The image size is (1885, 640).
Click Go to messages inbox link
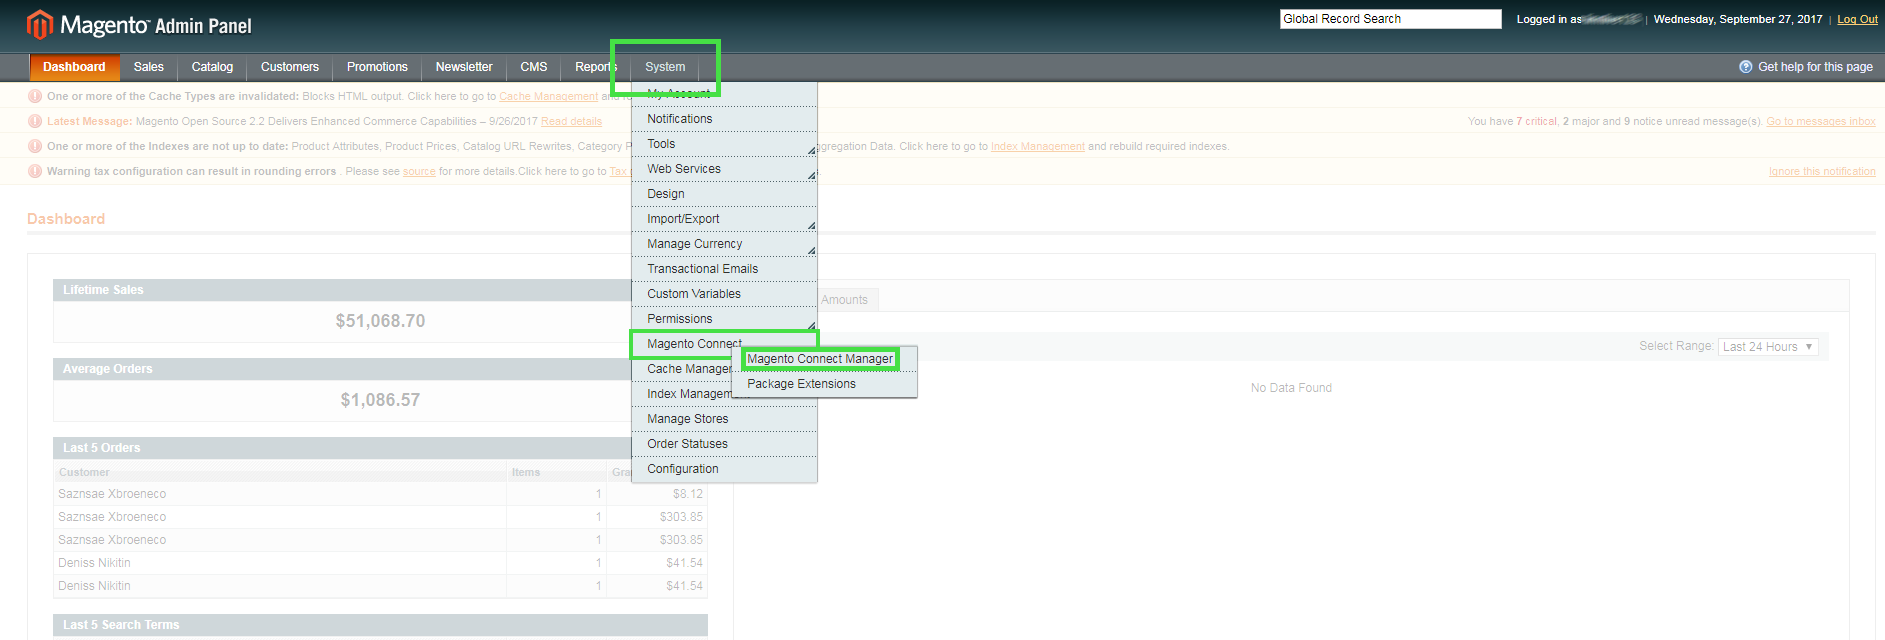1820,122
